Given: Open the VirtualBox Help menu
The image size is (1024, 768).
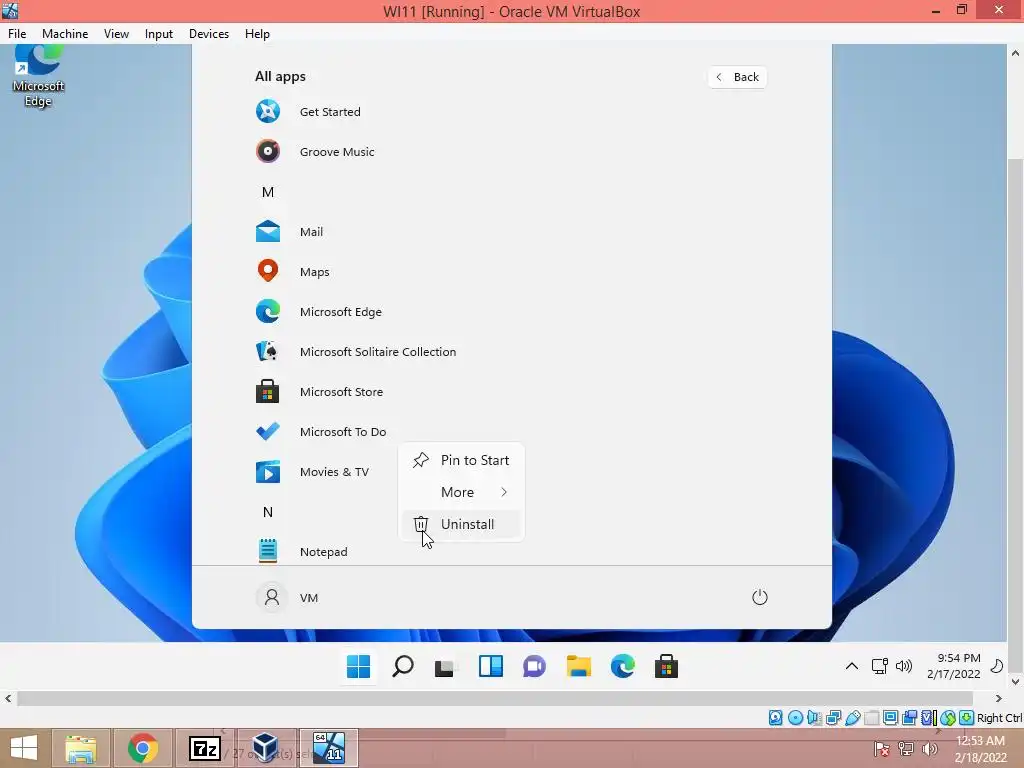Looking at the screenshot, I should pyautogui.click(x=257, y=34).
